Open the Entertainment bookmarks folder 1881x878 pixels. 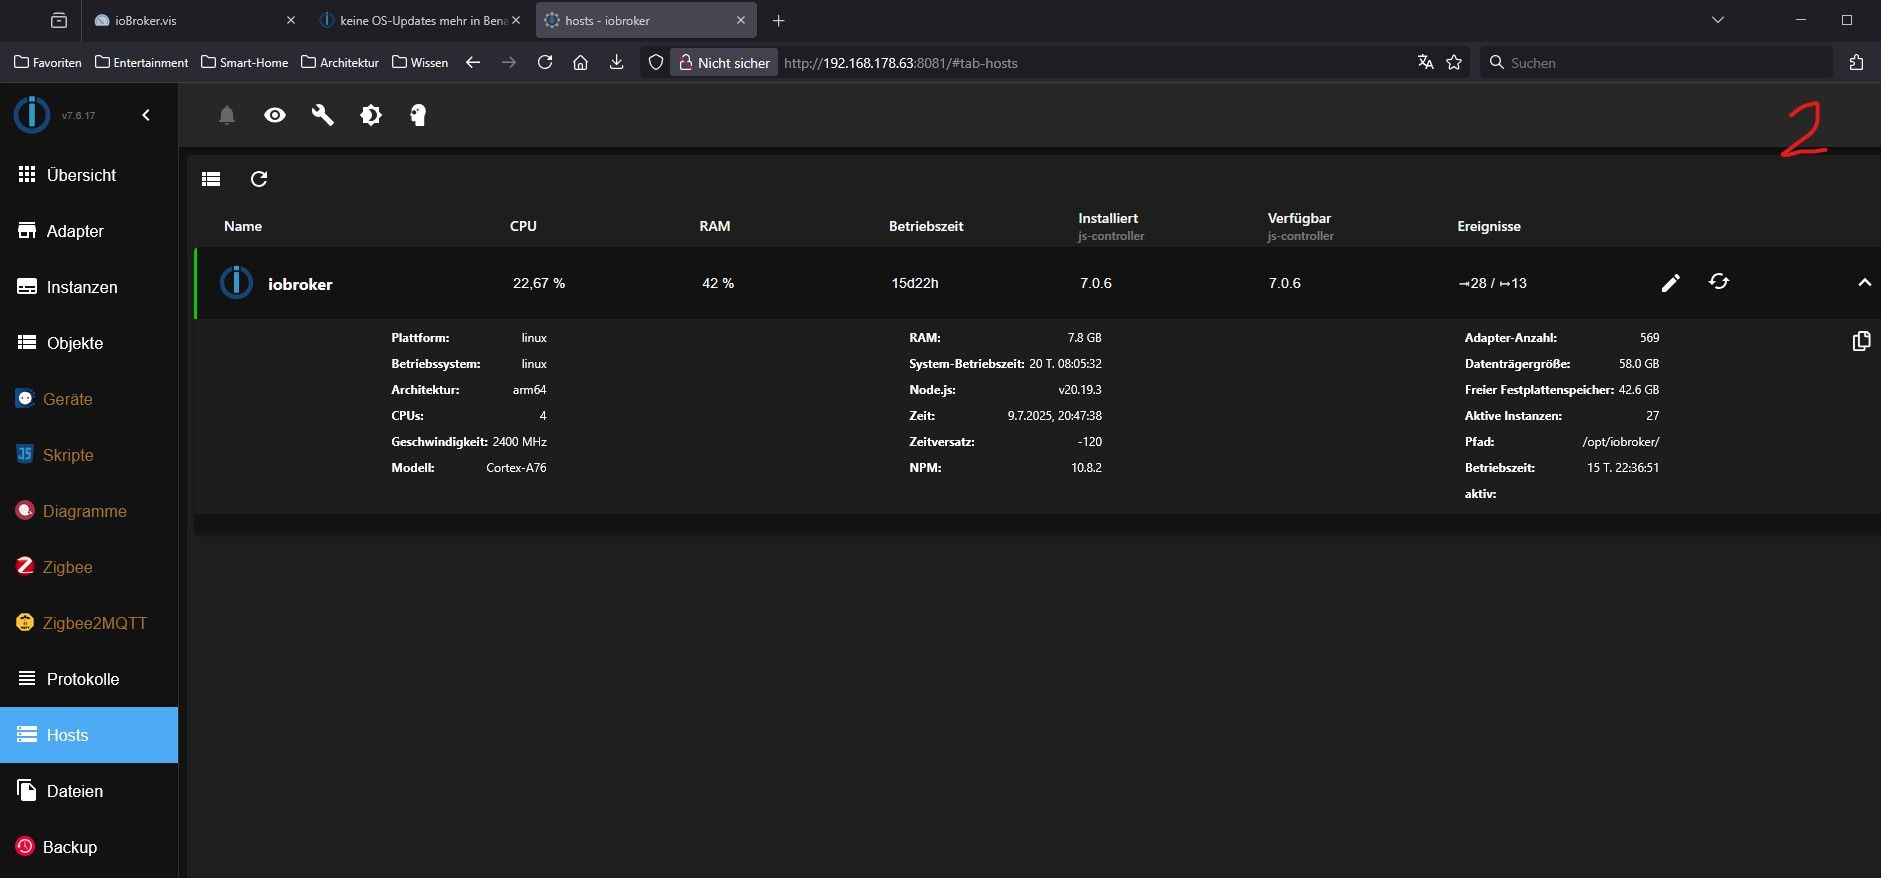141,62
